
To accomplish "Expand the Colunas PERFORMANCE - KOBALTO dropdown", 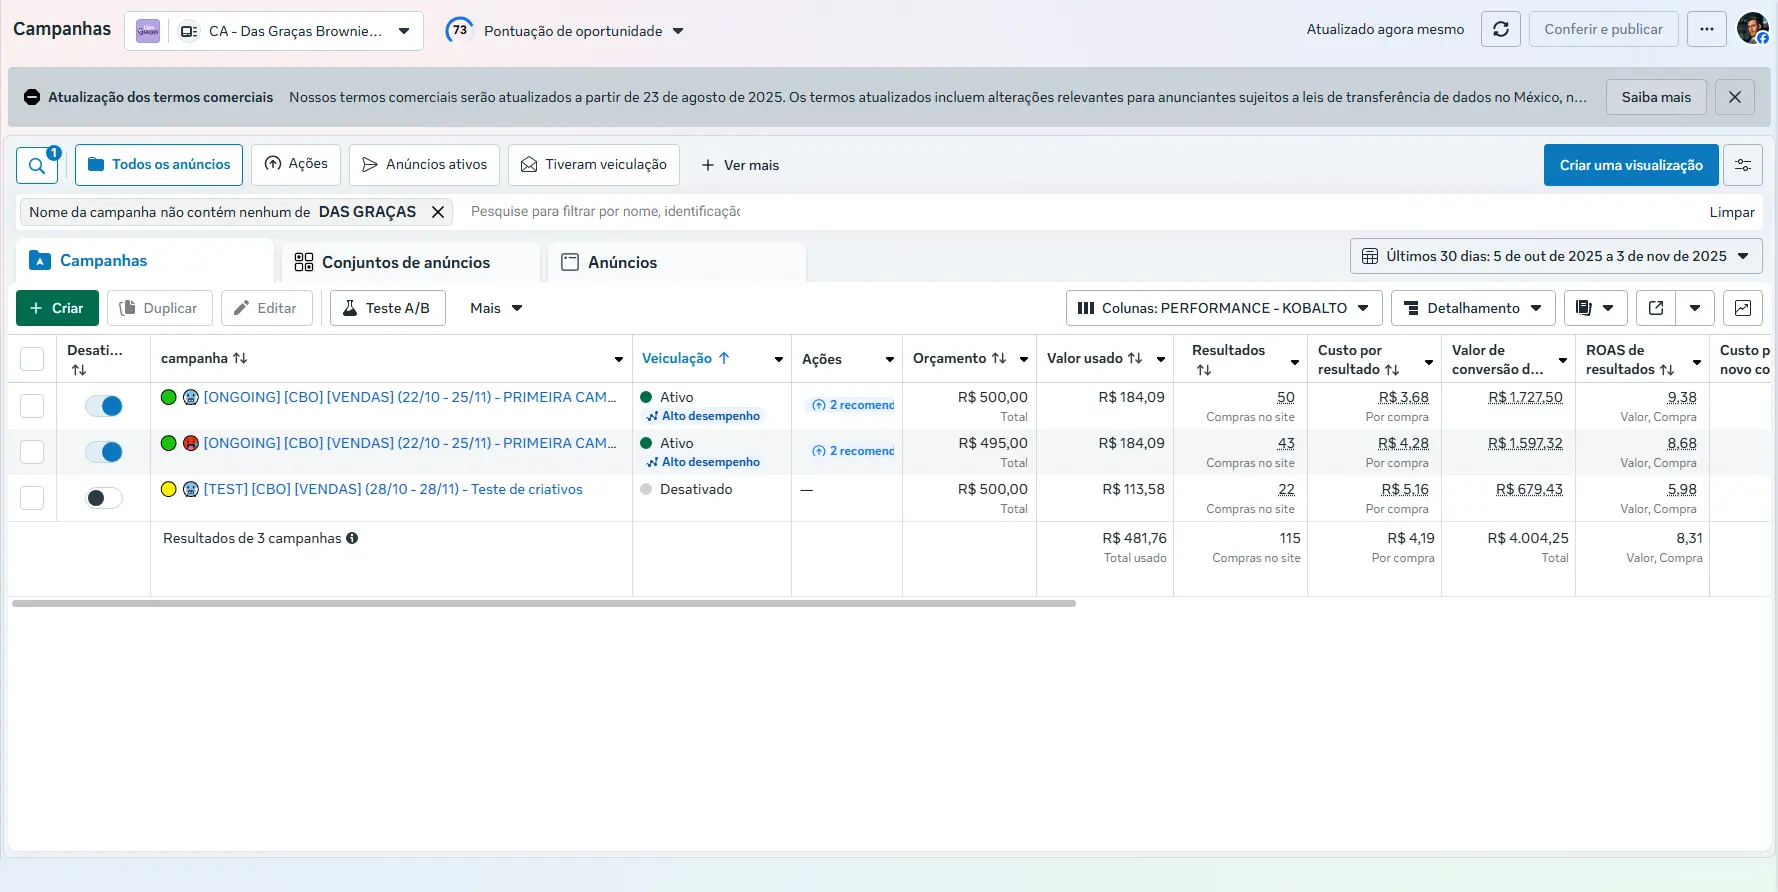I will (x=1223, y=308).
